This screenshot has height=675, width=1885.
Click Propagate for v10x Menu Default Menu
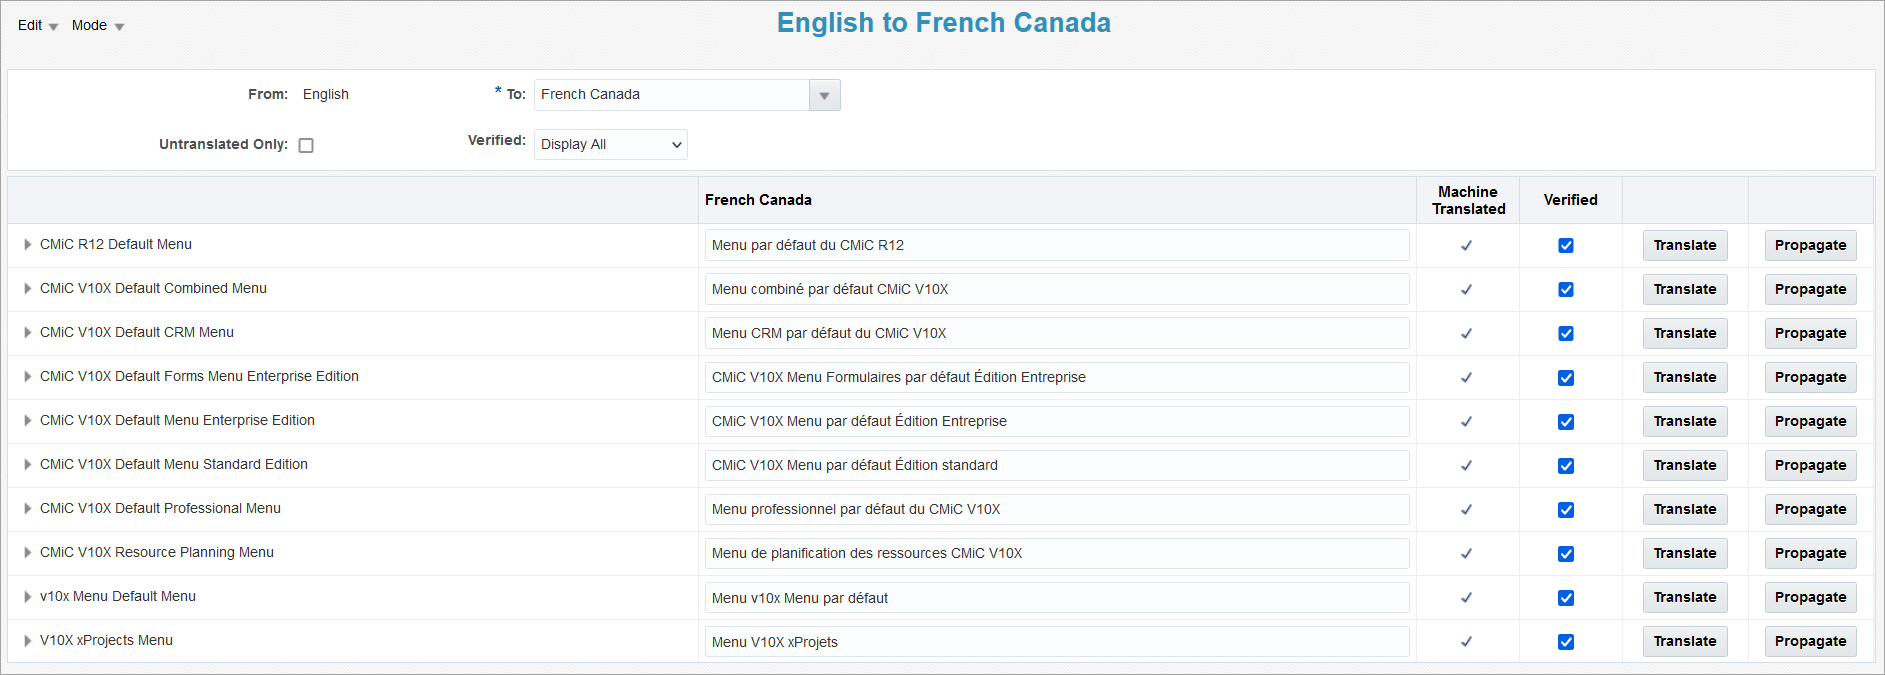click(x=1810, y=597)
